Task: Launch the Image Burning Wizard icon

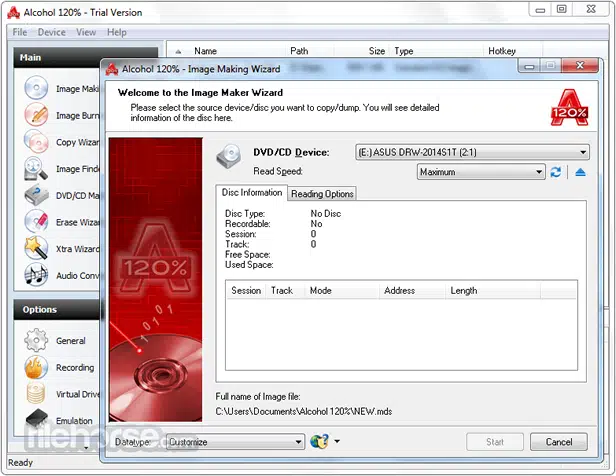Action: pos(36,114)
